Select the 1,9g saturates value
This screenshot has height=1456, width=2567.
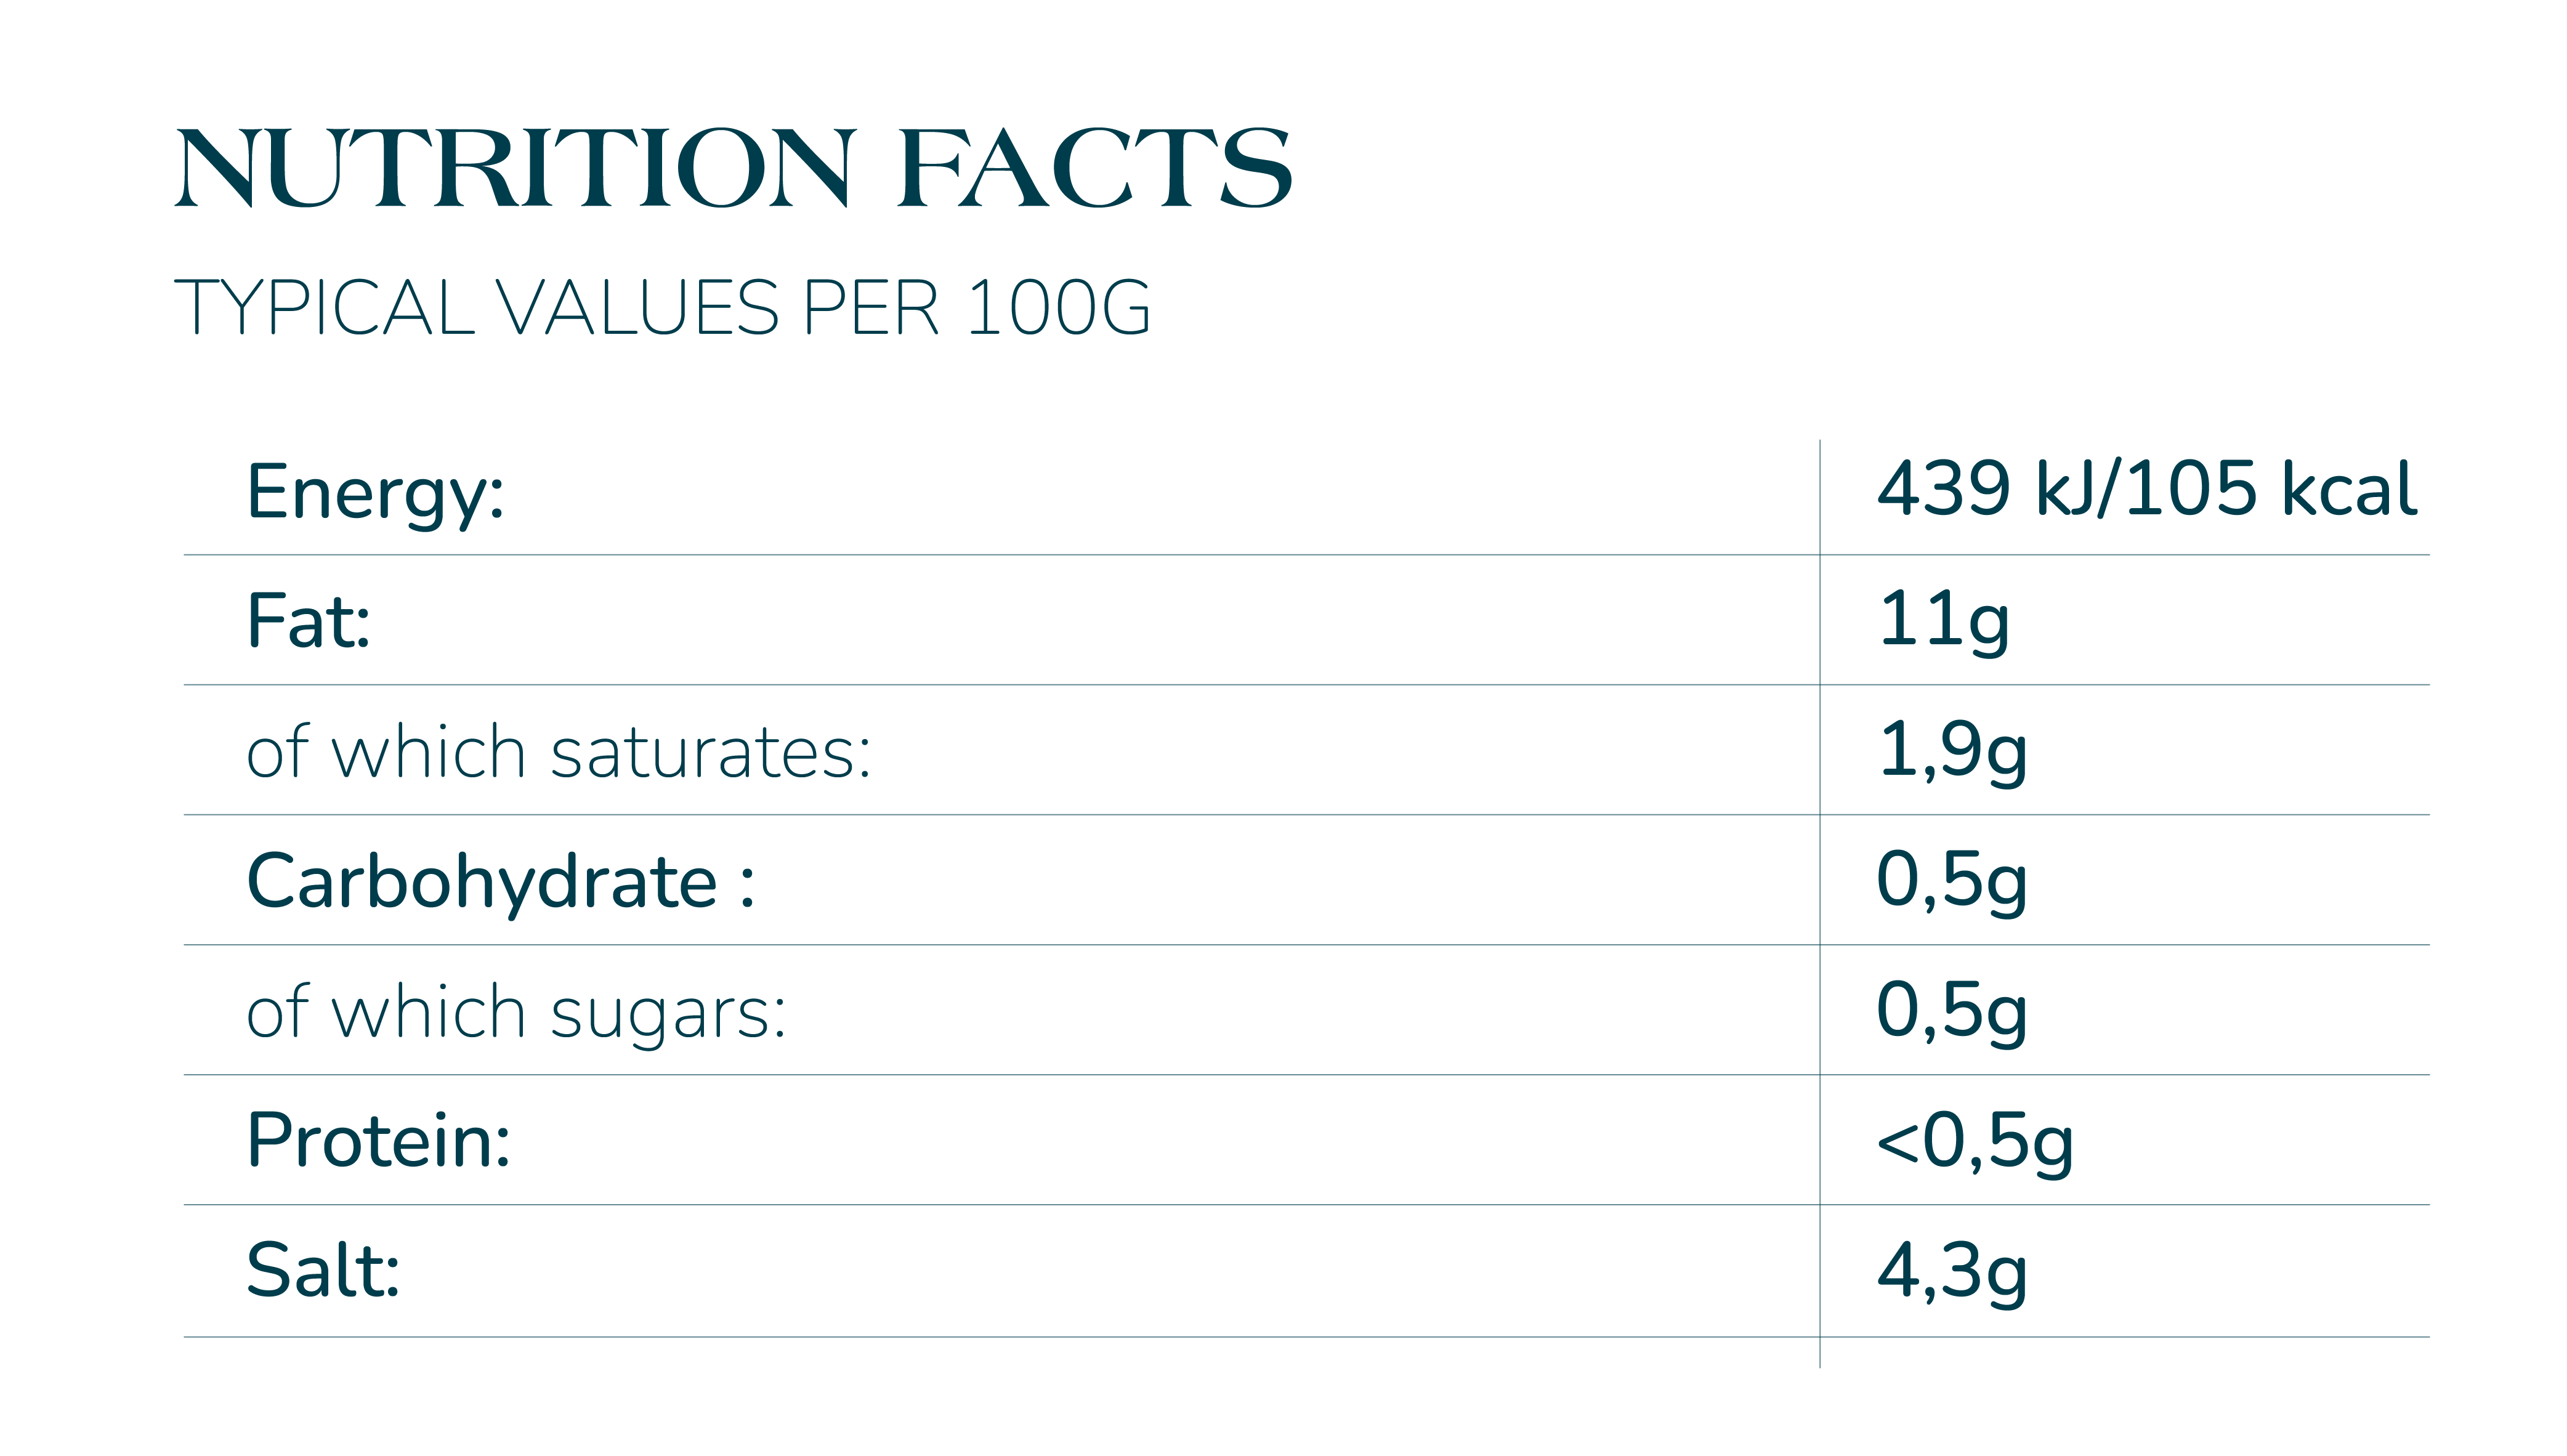pos(1952,750)
